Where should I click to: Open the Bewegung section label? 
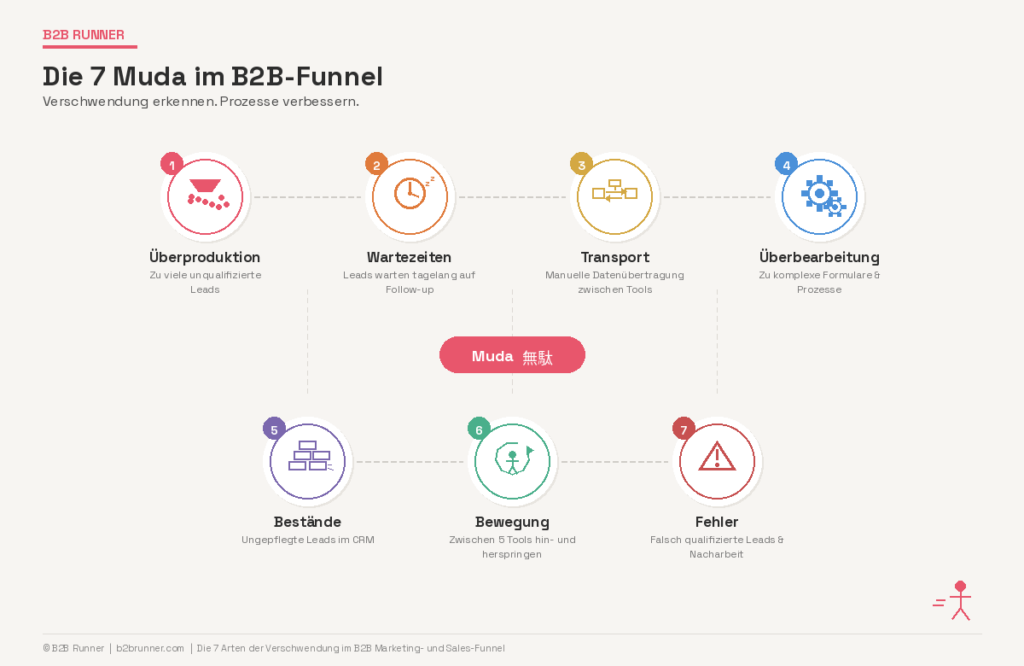512,521
